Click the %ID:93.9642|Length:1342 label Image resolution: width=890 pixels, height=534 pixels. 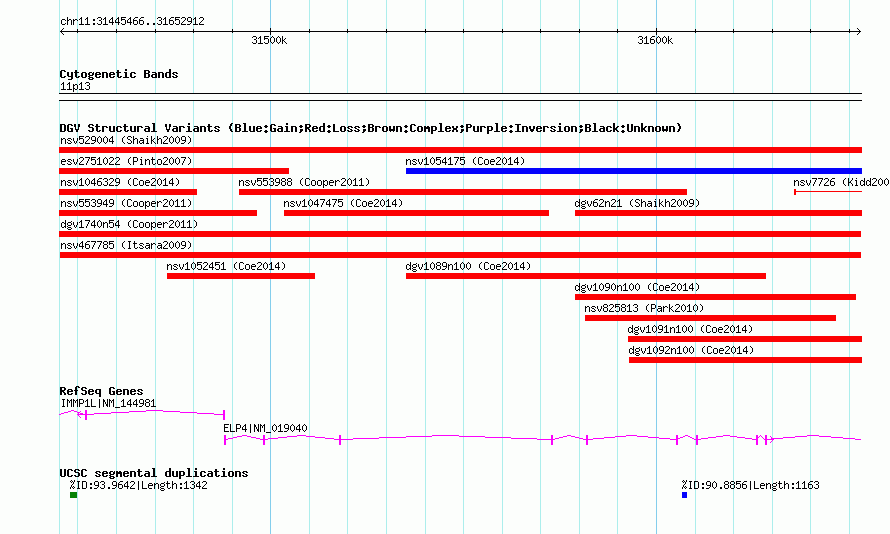coord(138,485)
